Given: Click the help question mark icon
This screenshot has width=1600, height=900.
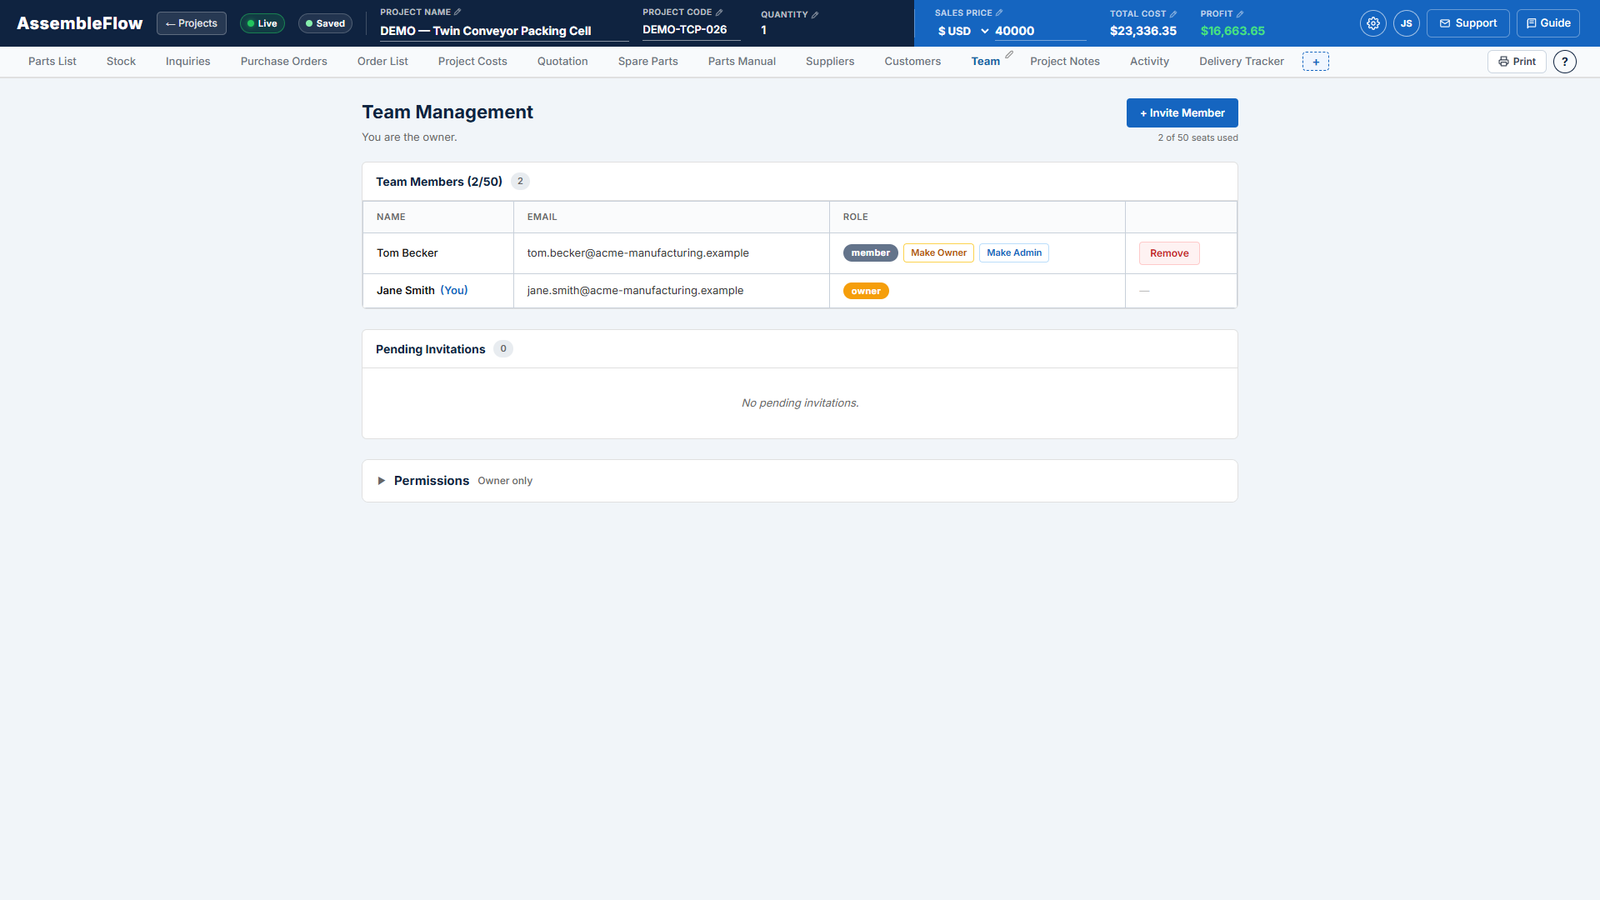Looking at the screenshot, I should (x=1565, y=62).
